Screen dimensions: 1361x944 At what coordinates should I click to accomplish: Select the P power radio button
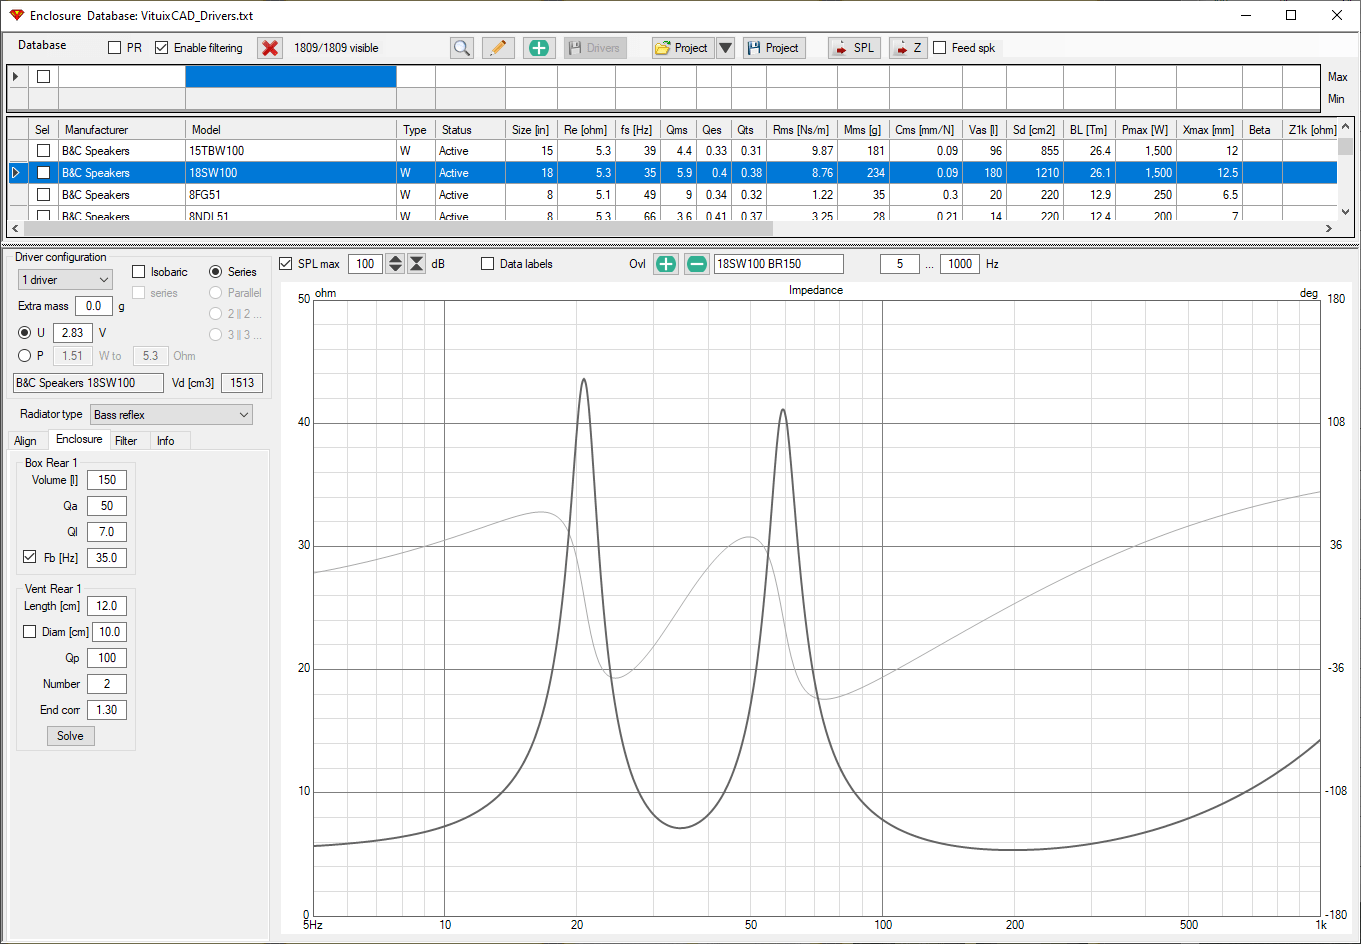(25, 356)
